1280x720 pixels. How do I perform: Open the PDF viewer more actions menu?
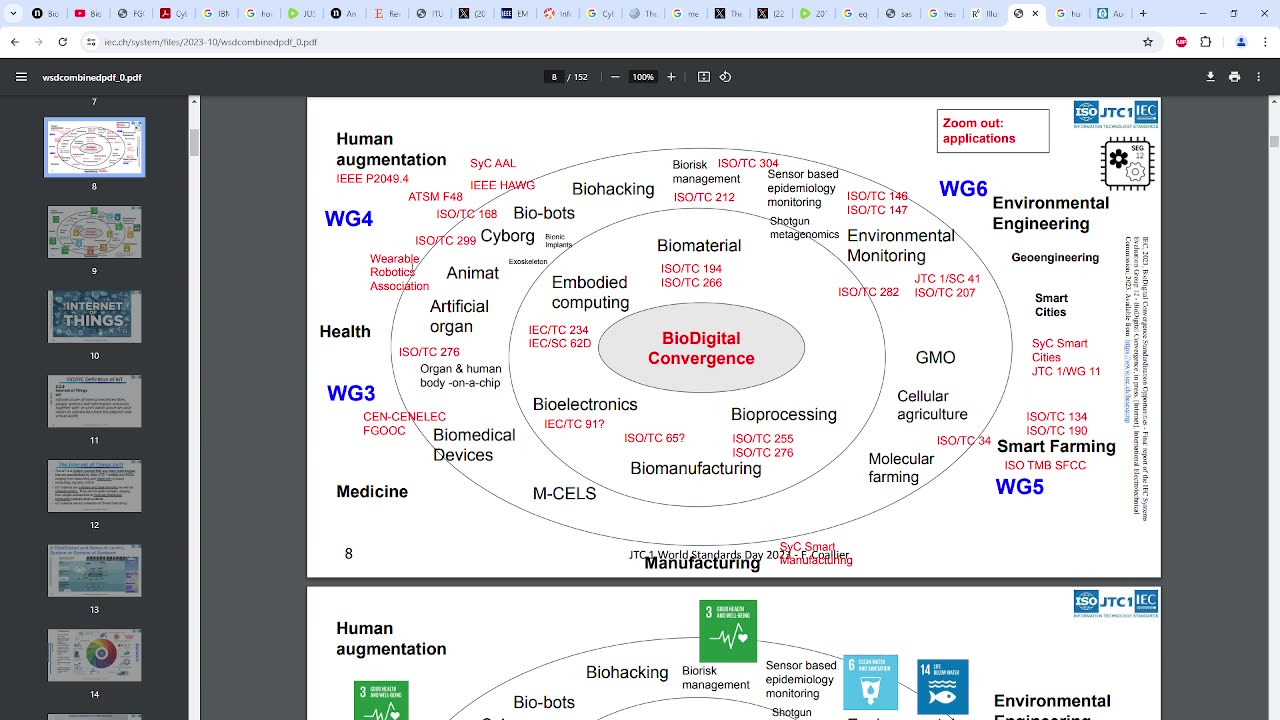[1258, 77]
